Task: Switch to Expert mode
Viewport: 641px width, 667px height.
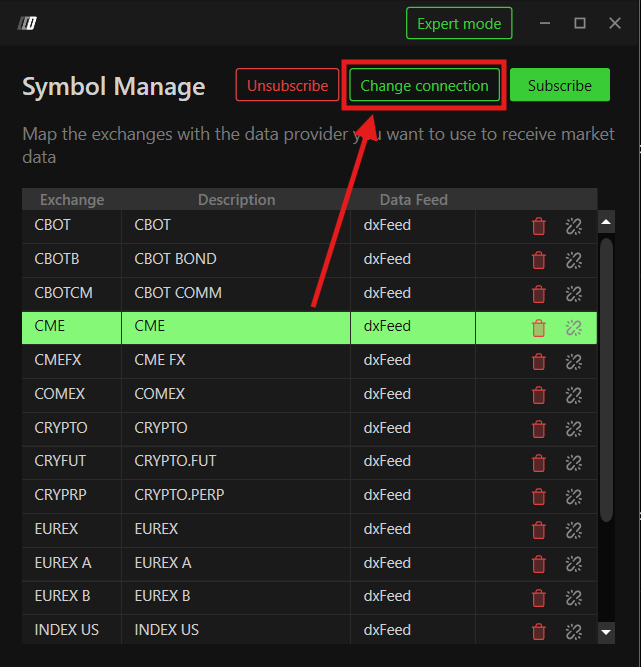Action: pyautogui.click(x=459, y=23)
